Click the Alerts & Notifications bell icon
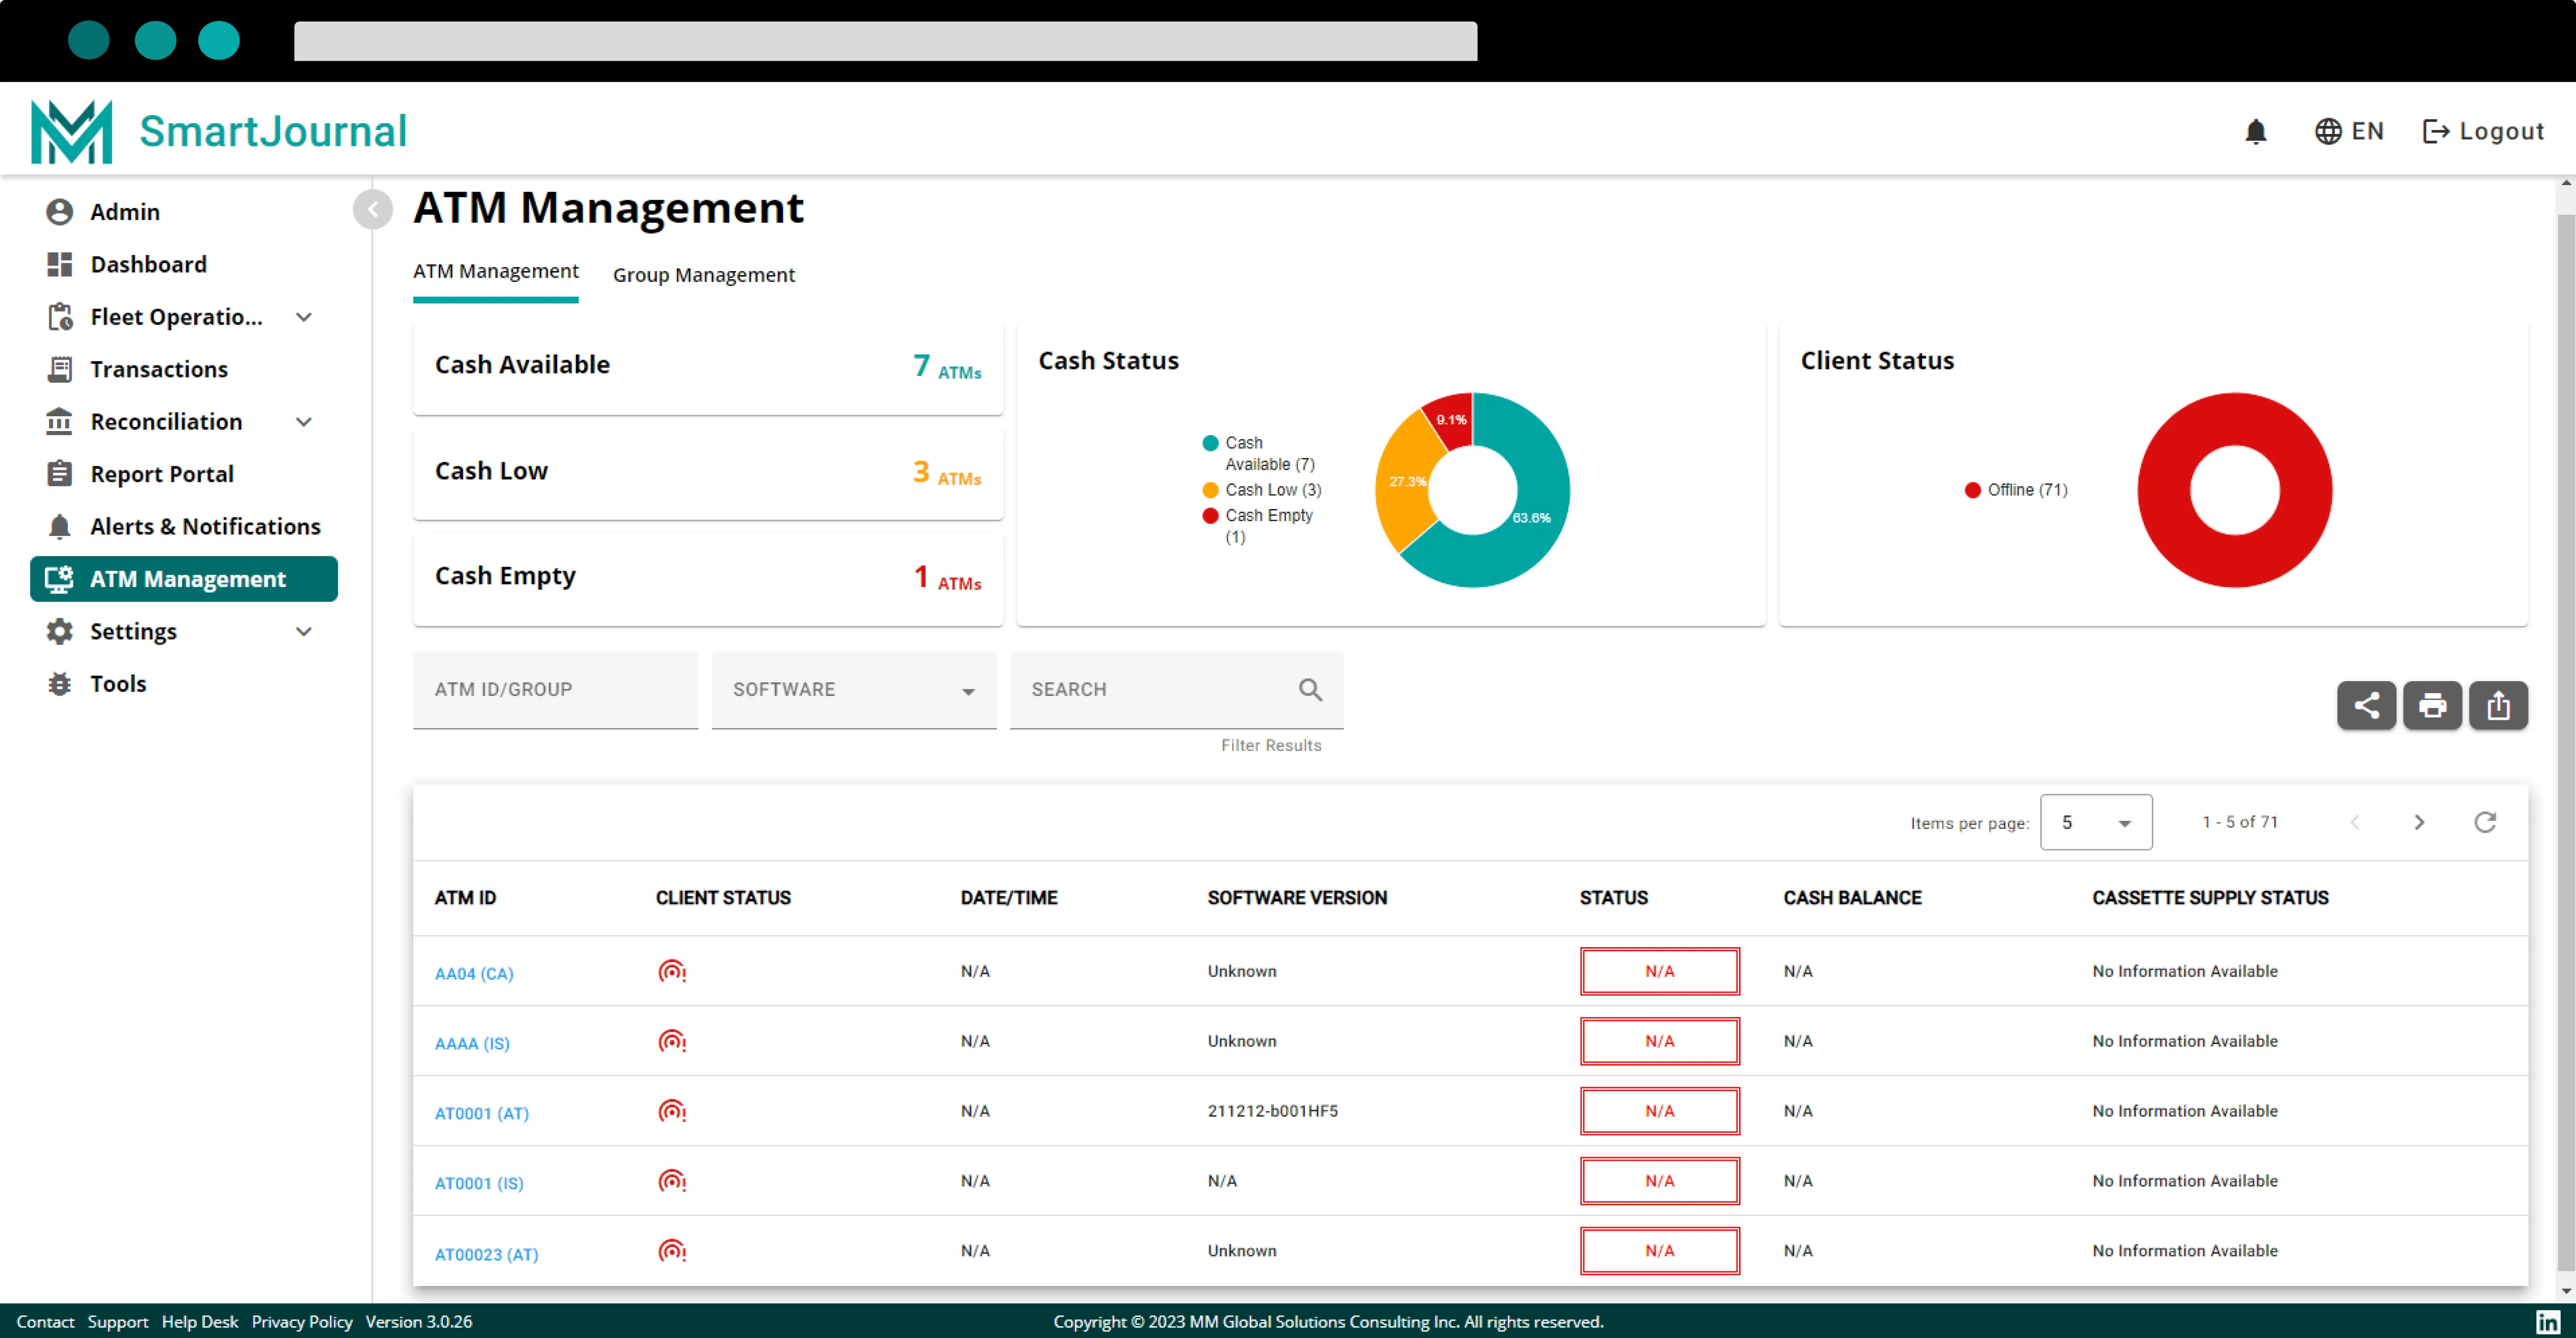The width and height of the screenshot is (2576, 1338). [60, 526]
